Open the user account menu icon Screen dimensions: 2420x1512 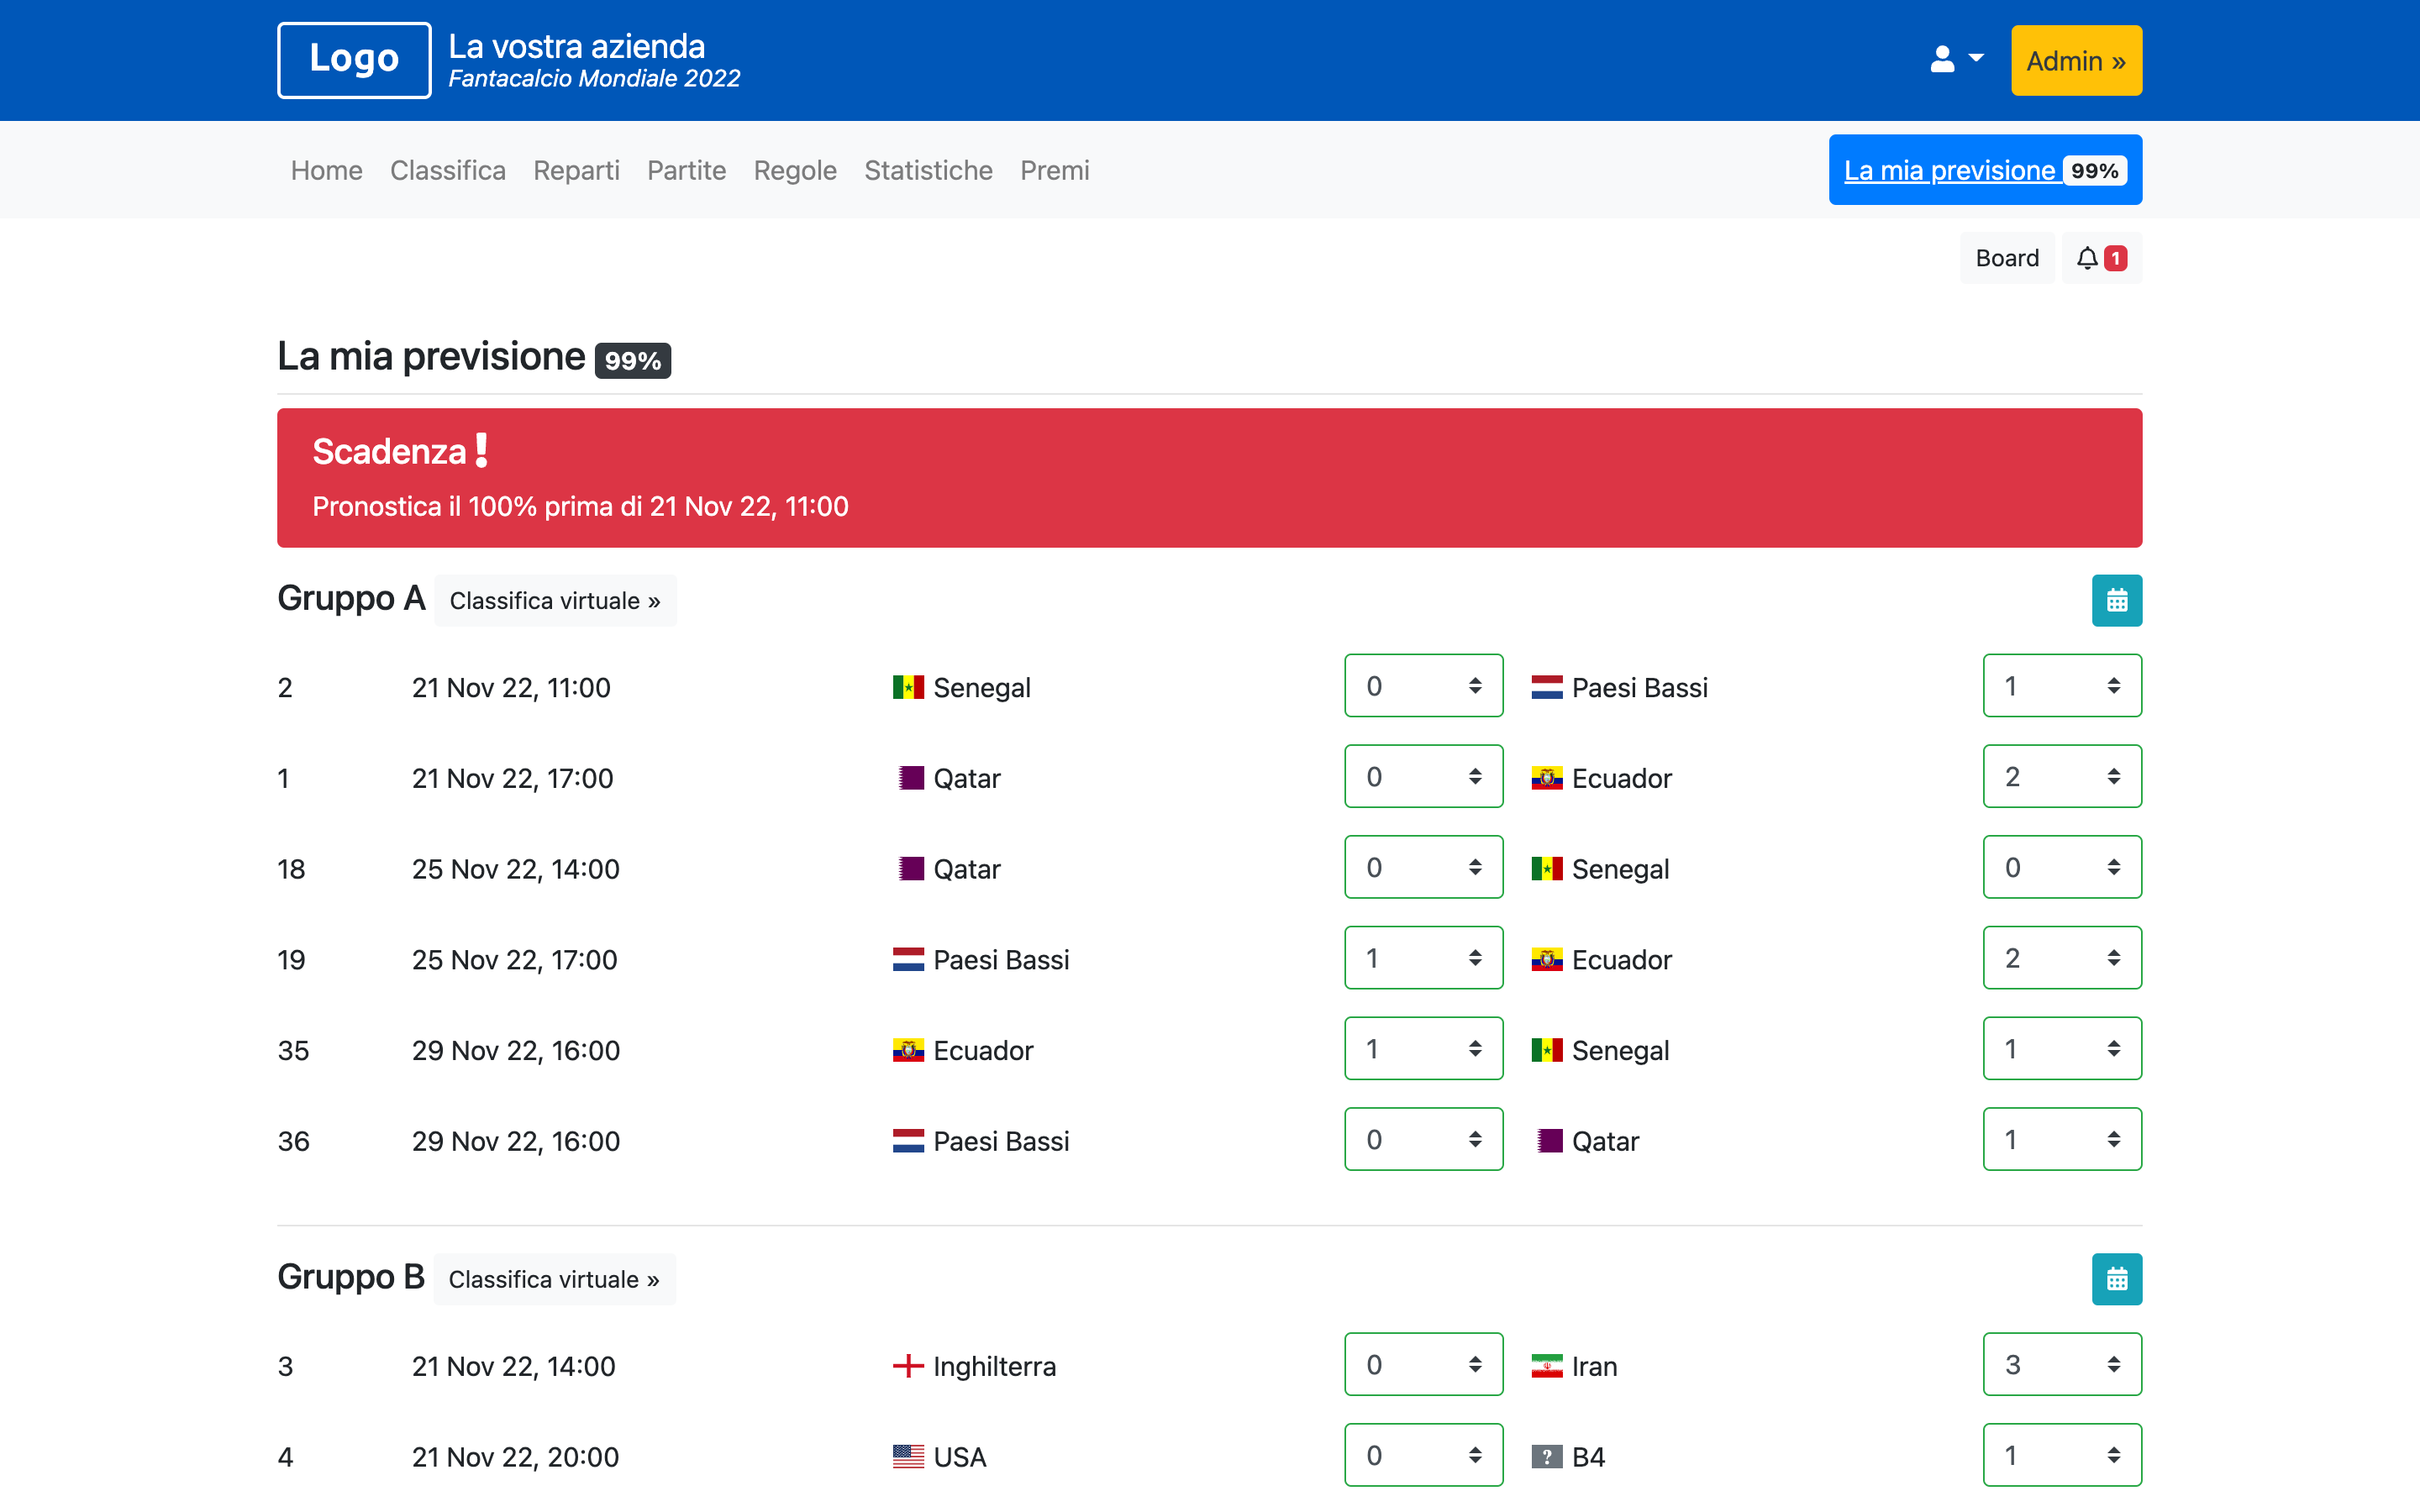tap(1955, 60)
